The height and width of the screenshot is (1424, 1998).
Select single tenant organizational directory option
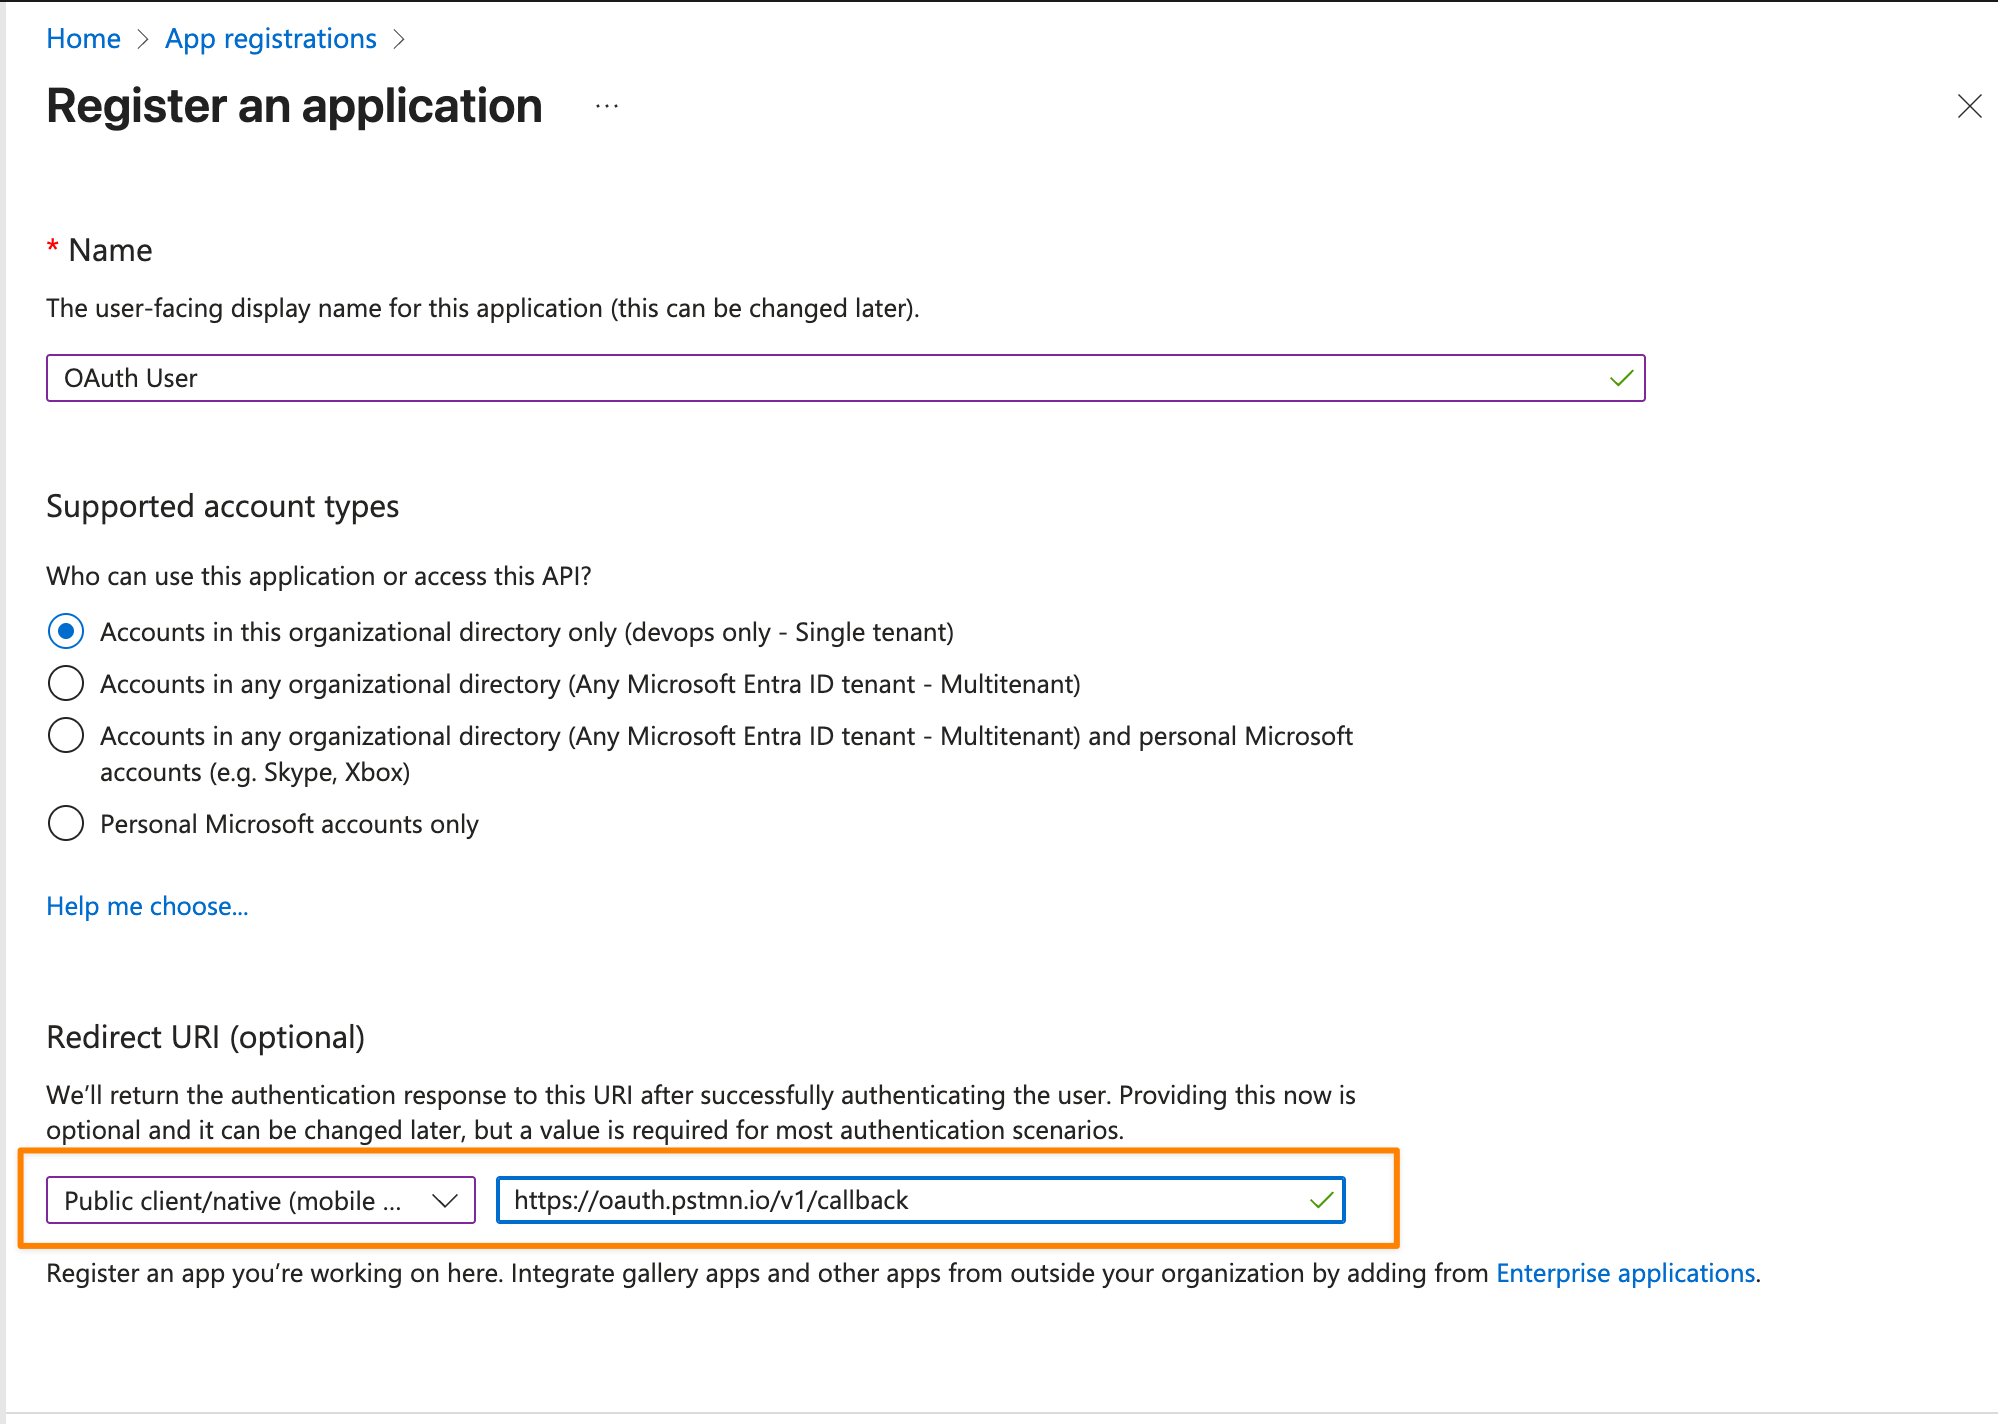66,632
